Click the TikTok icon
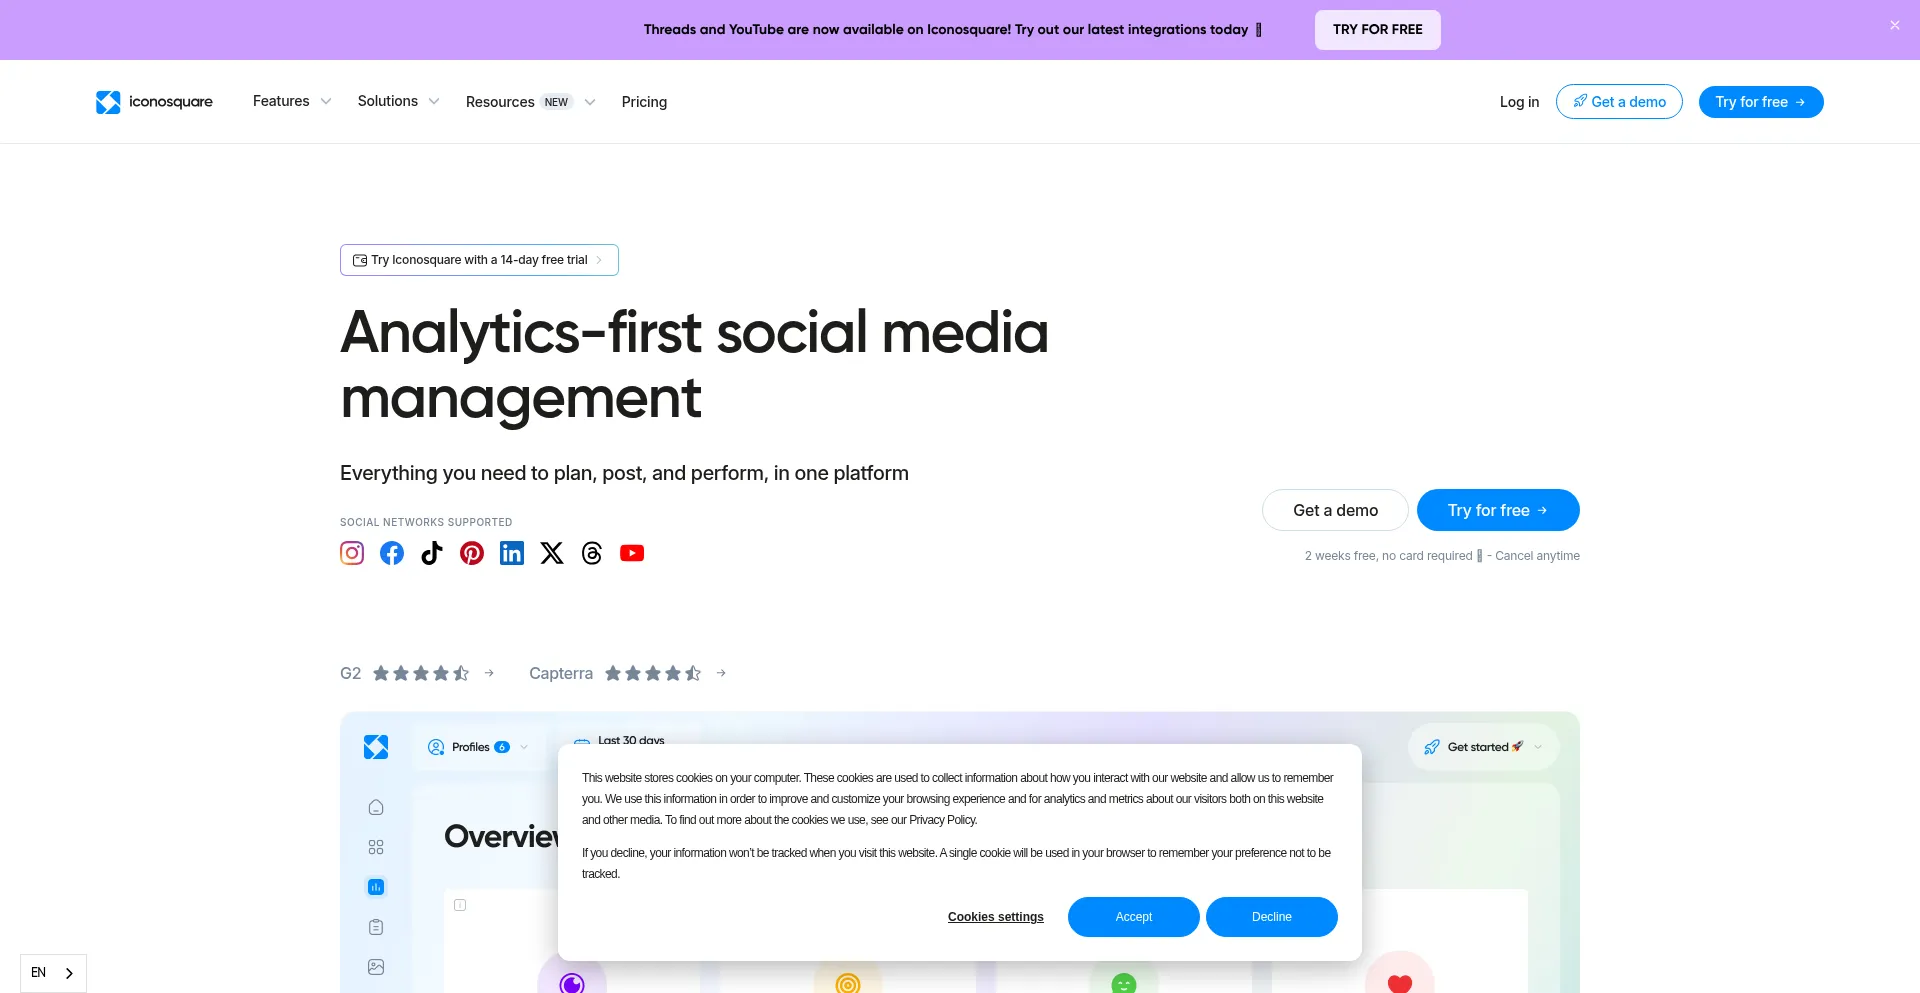1920x993 pixels. point(432,553)
